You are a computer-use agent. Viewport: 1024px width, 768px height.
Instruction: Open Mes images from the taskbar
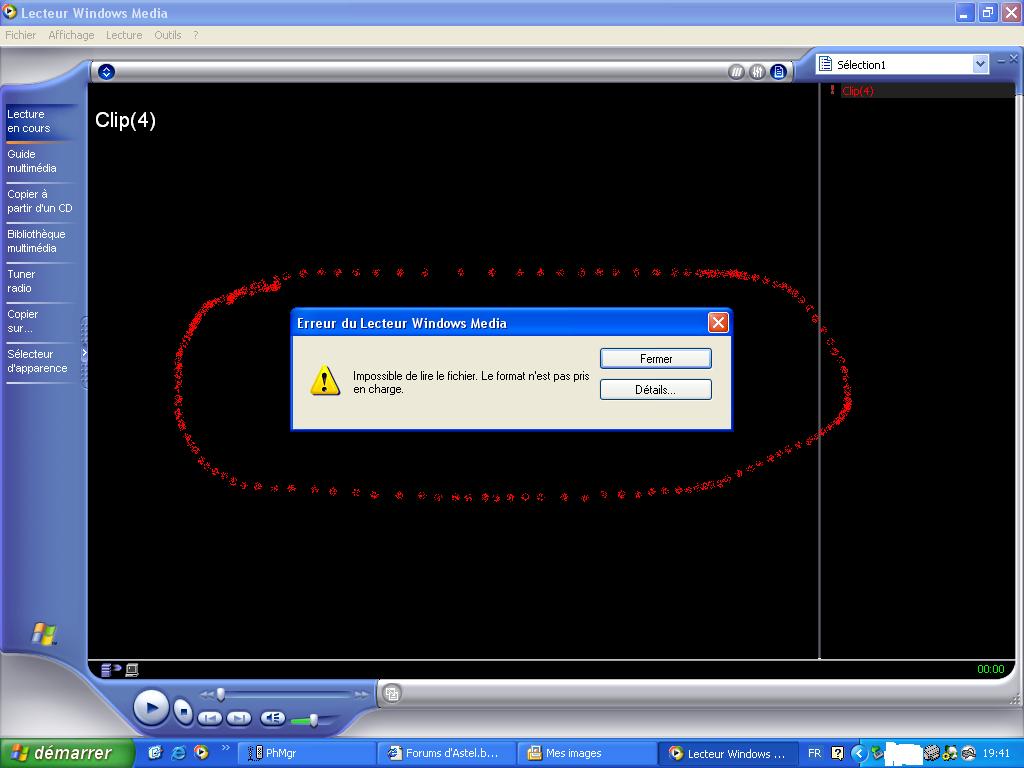click(573, 753)
